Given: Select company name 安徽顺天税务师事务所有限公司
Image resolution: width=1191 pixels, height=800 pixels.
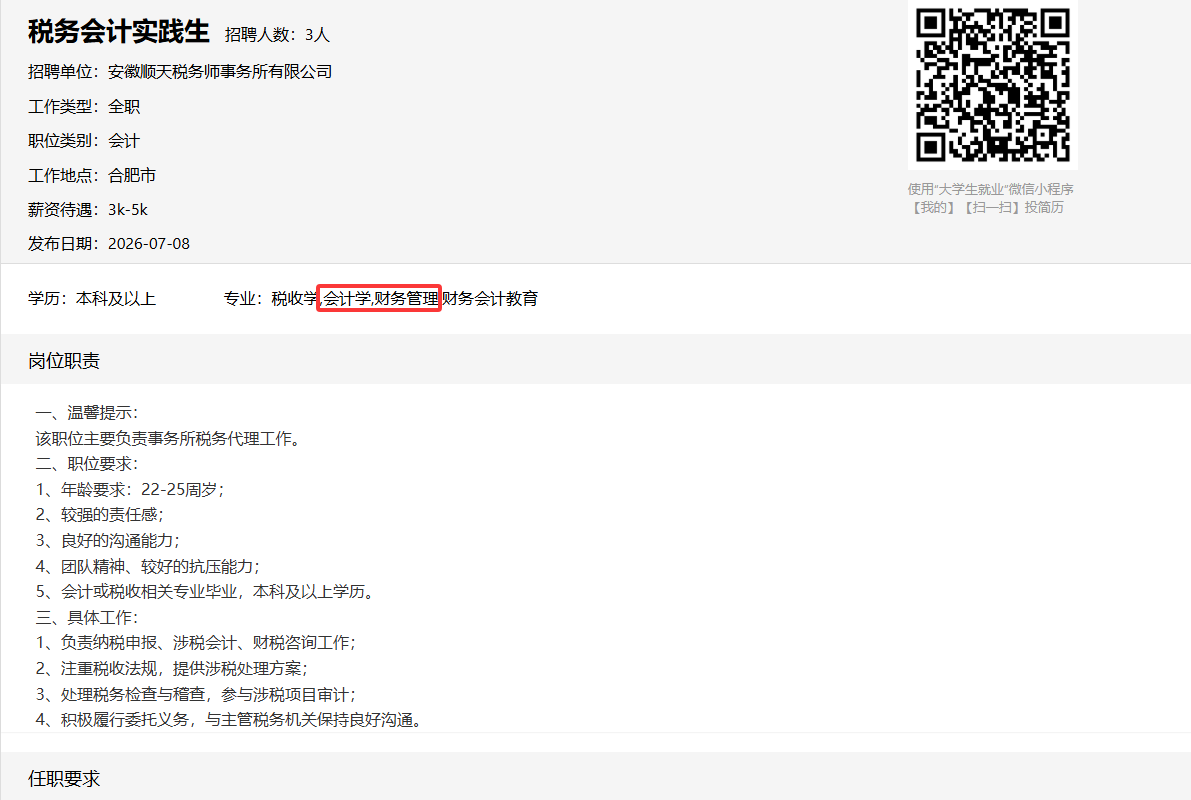Looking at the screenshot, I should point(220,72).
